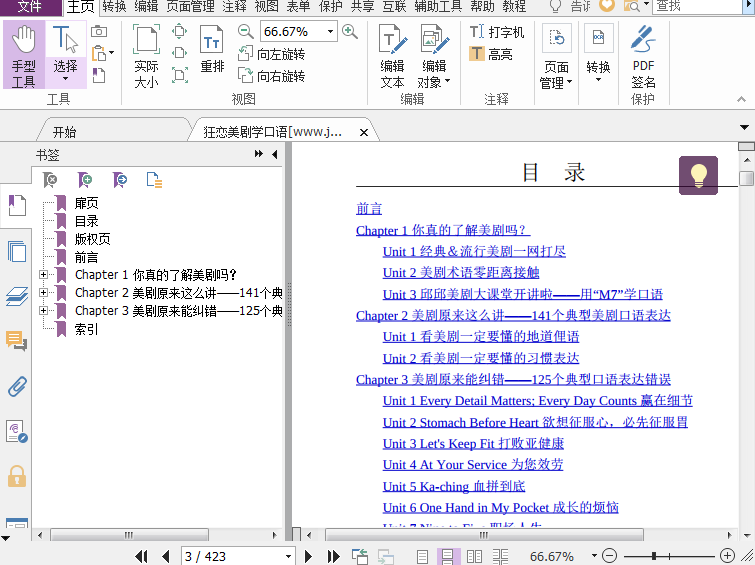Activate the Select (选择) text tool

pos(65,55)
